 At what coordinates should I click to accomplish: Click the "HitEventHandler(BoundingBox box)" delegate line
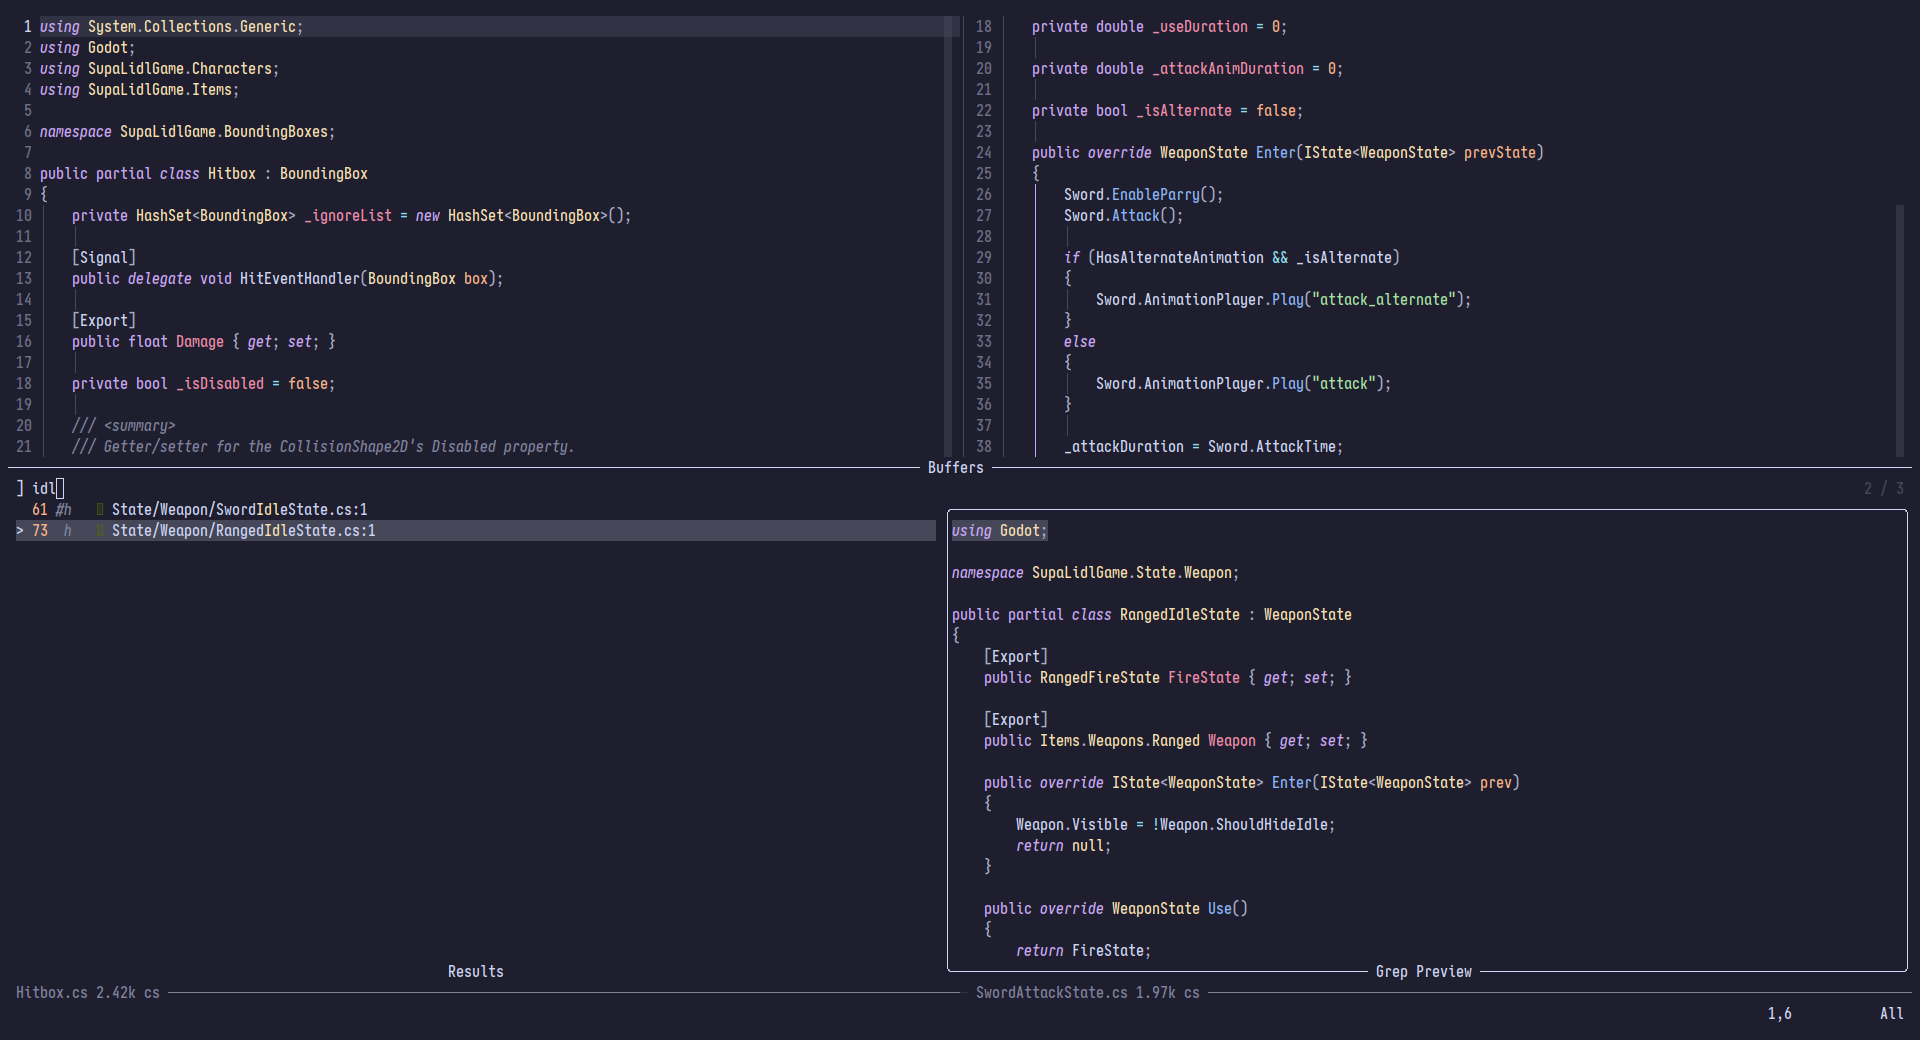287,279
